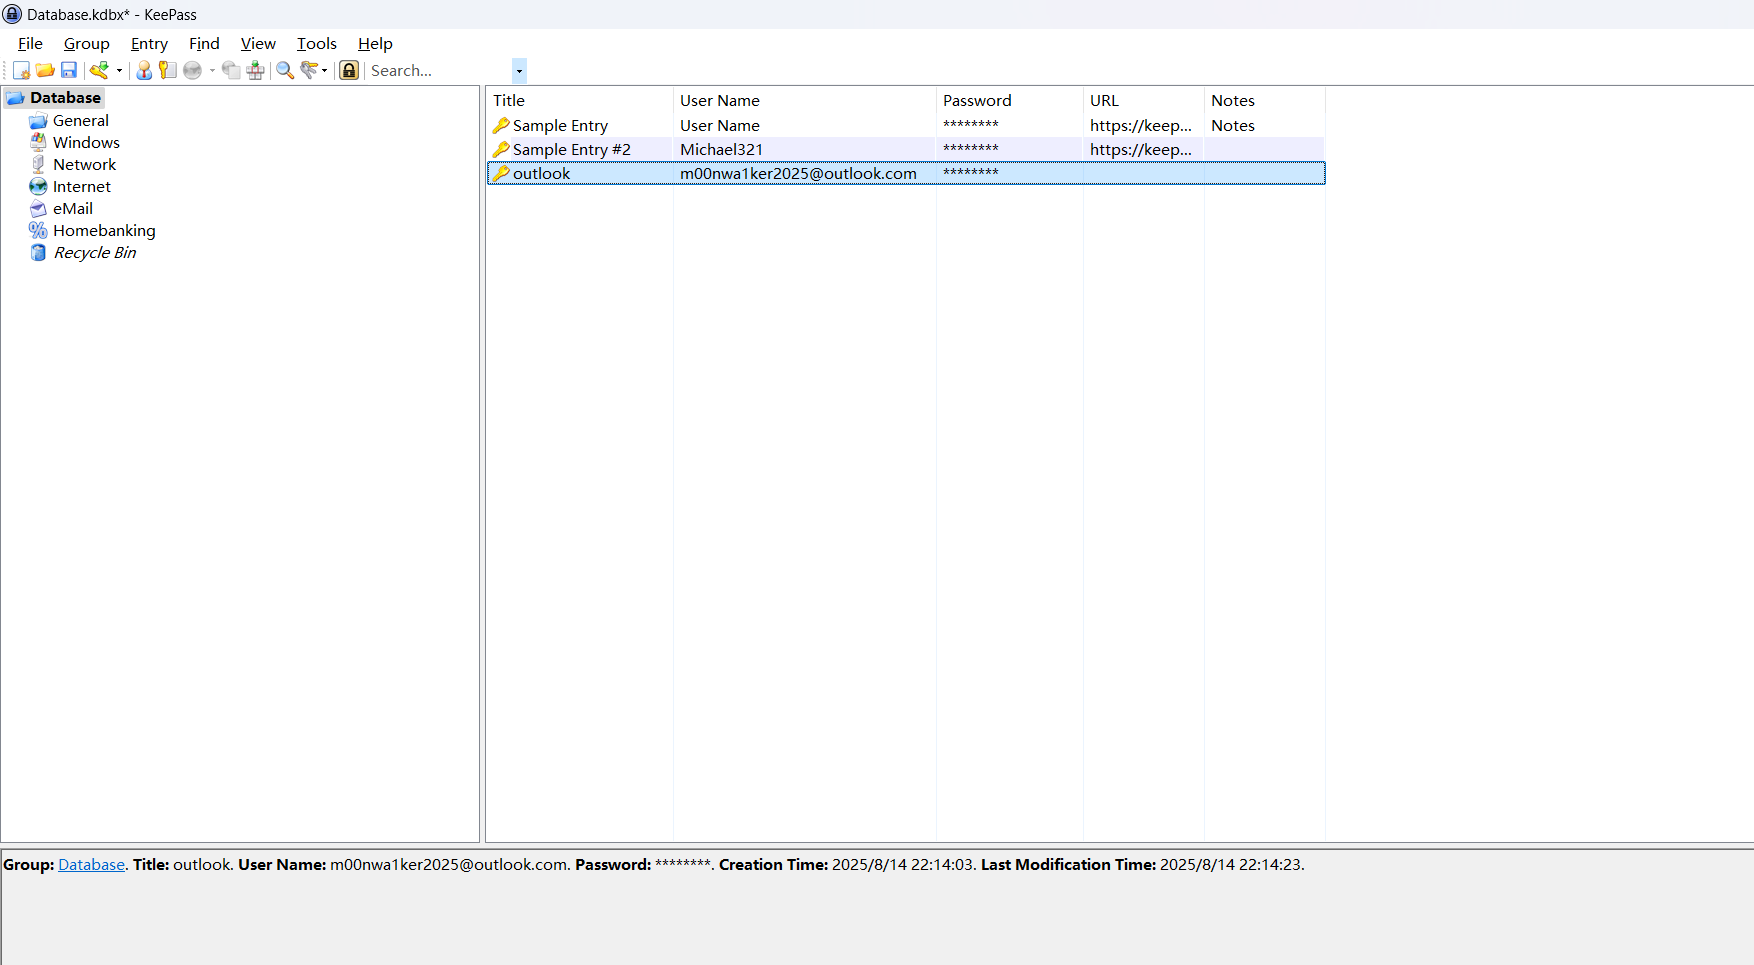Follow the Database group link in details pane
The width and height of the screenshot is (1754, 965).
91,864
